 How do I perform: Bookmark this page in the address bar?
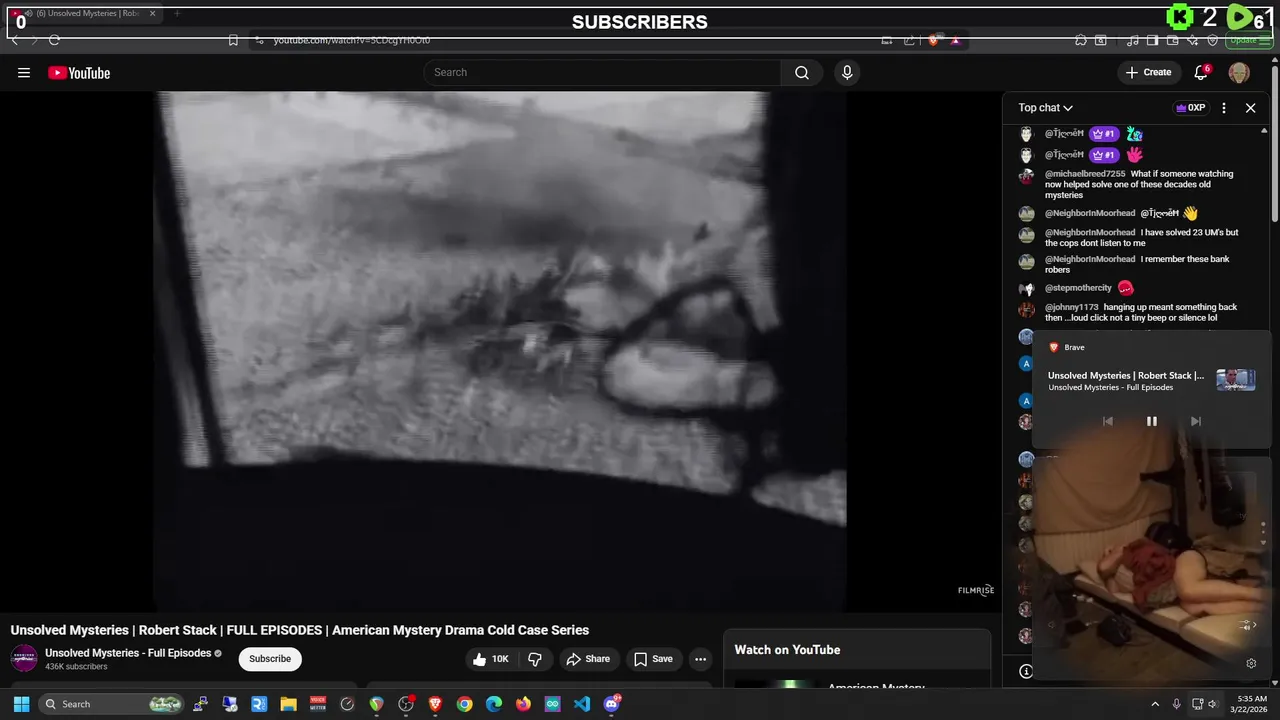pos(233,40)
